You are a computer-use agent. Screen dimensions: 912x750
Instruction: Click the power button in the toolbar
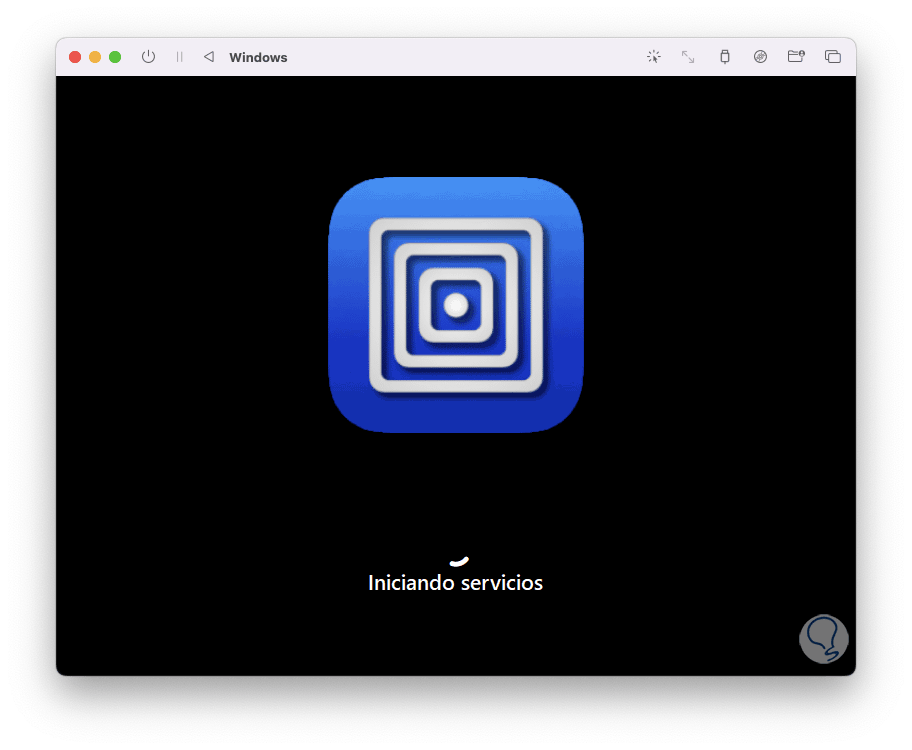click(x=148, y=56)
